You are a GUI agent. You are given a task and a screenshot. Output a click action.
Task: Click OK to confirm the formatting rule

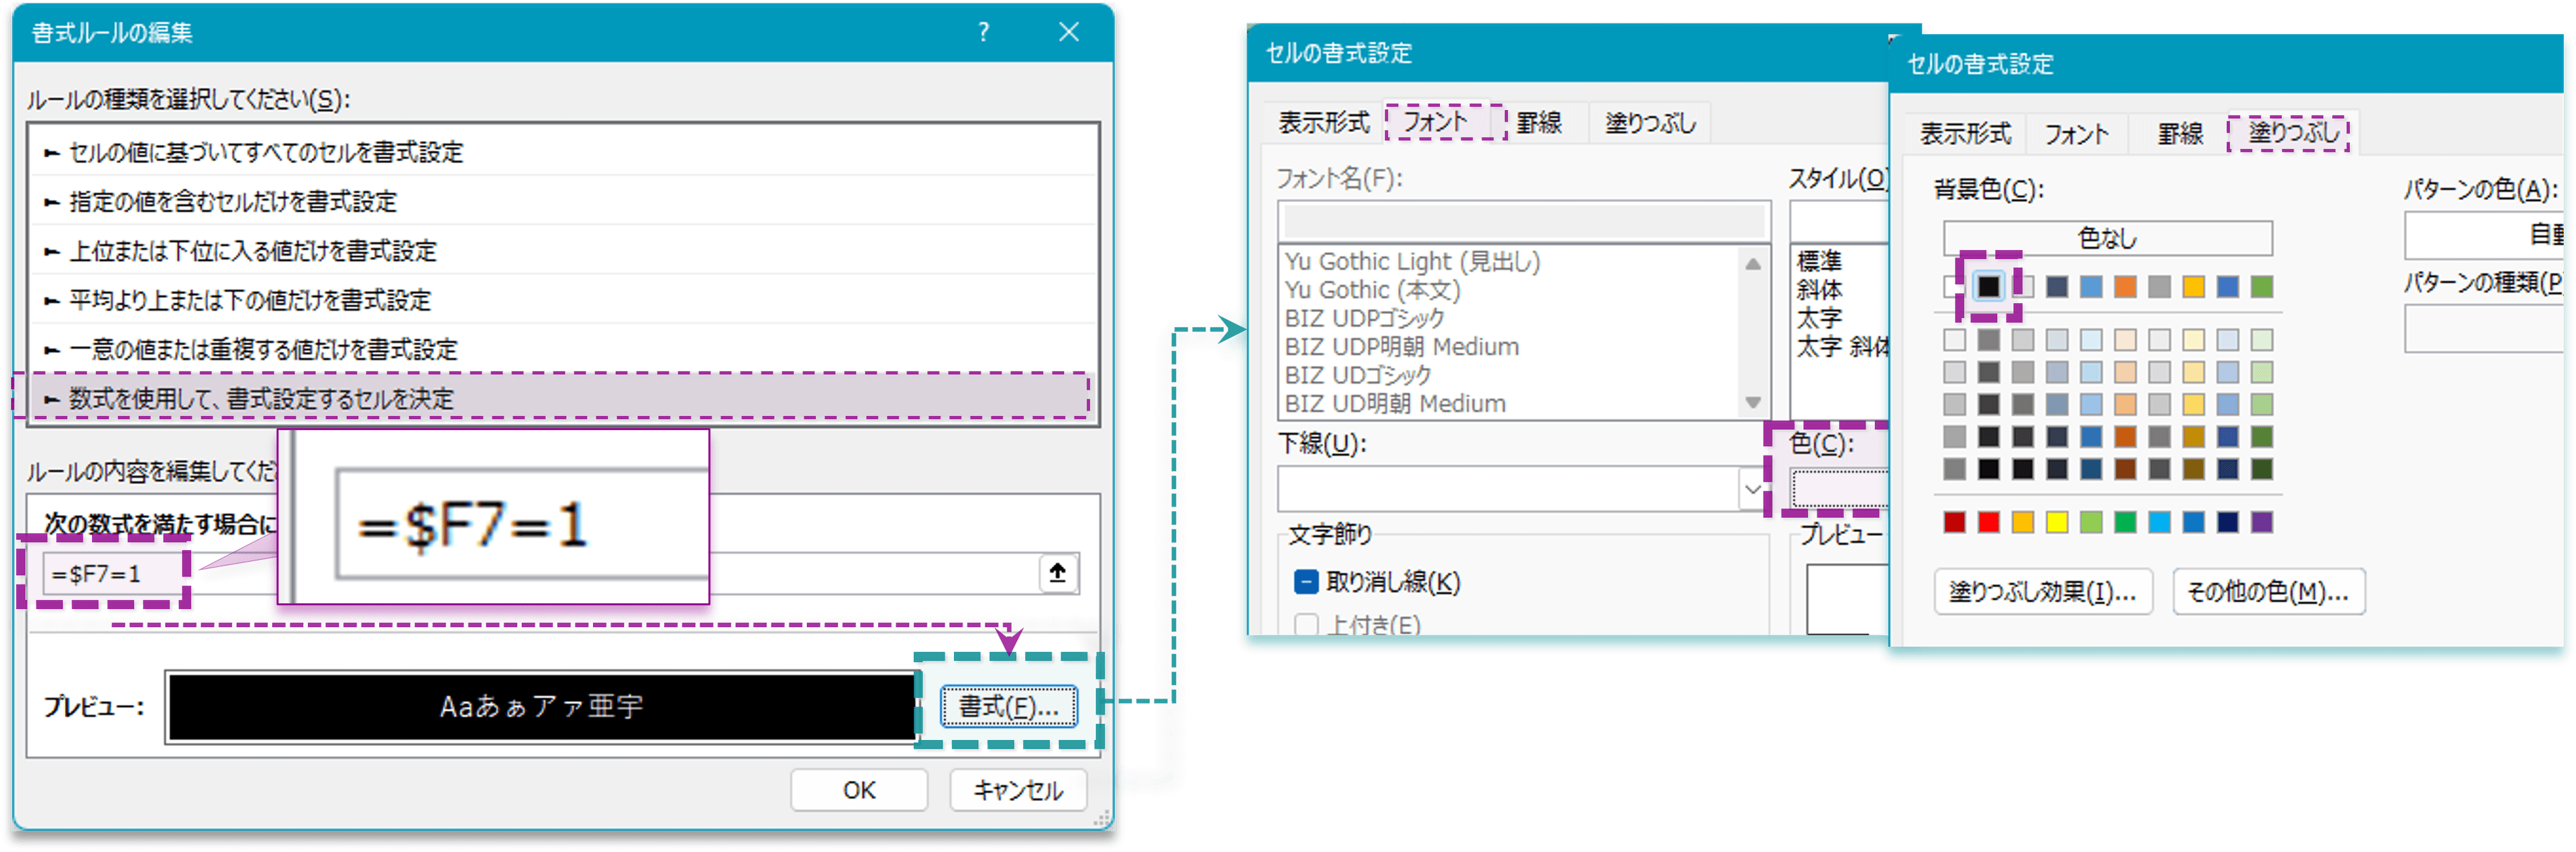[x=858, y=790]
